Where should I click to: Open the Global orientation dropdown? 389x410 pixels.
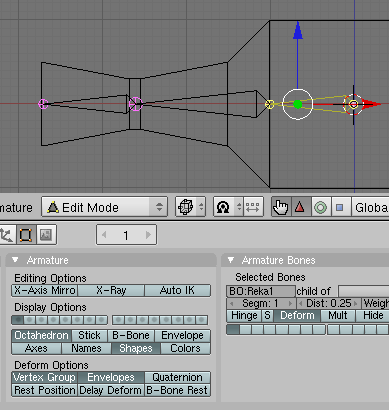click(x=370, y=207)
